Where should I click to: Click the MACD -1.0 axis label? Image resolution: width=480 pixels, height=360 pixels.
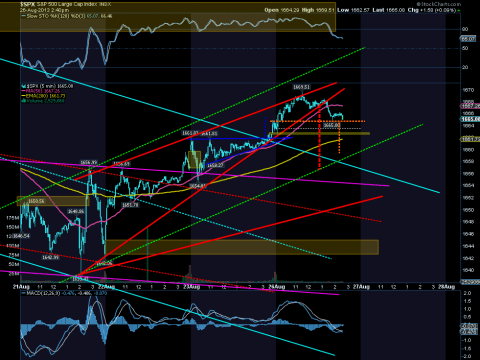466,340
